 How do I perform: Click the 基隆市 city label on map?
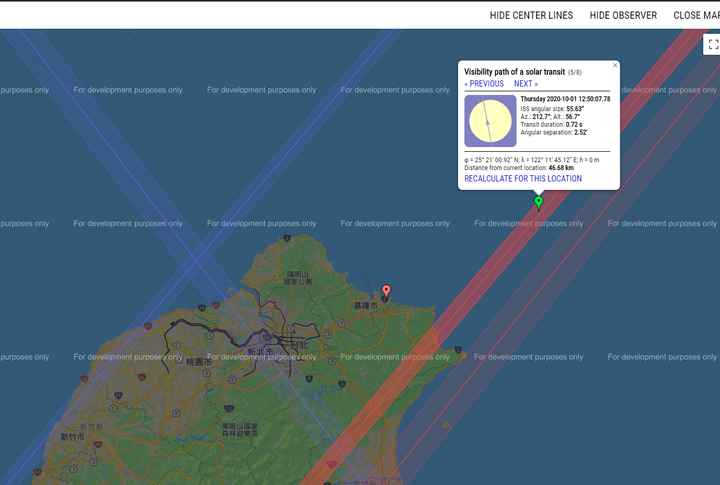pos(366,305)
